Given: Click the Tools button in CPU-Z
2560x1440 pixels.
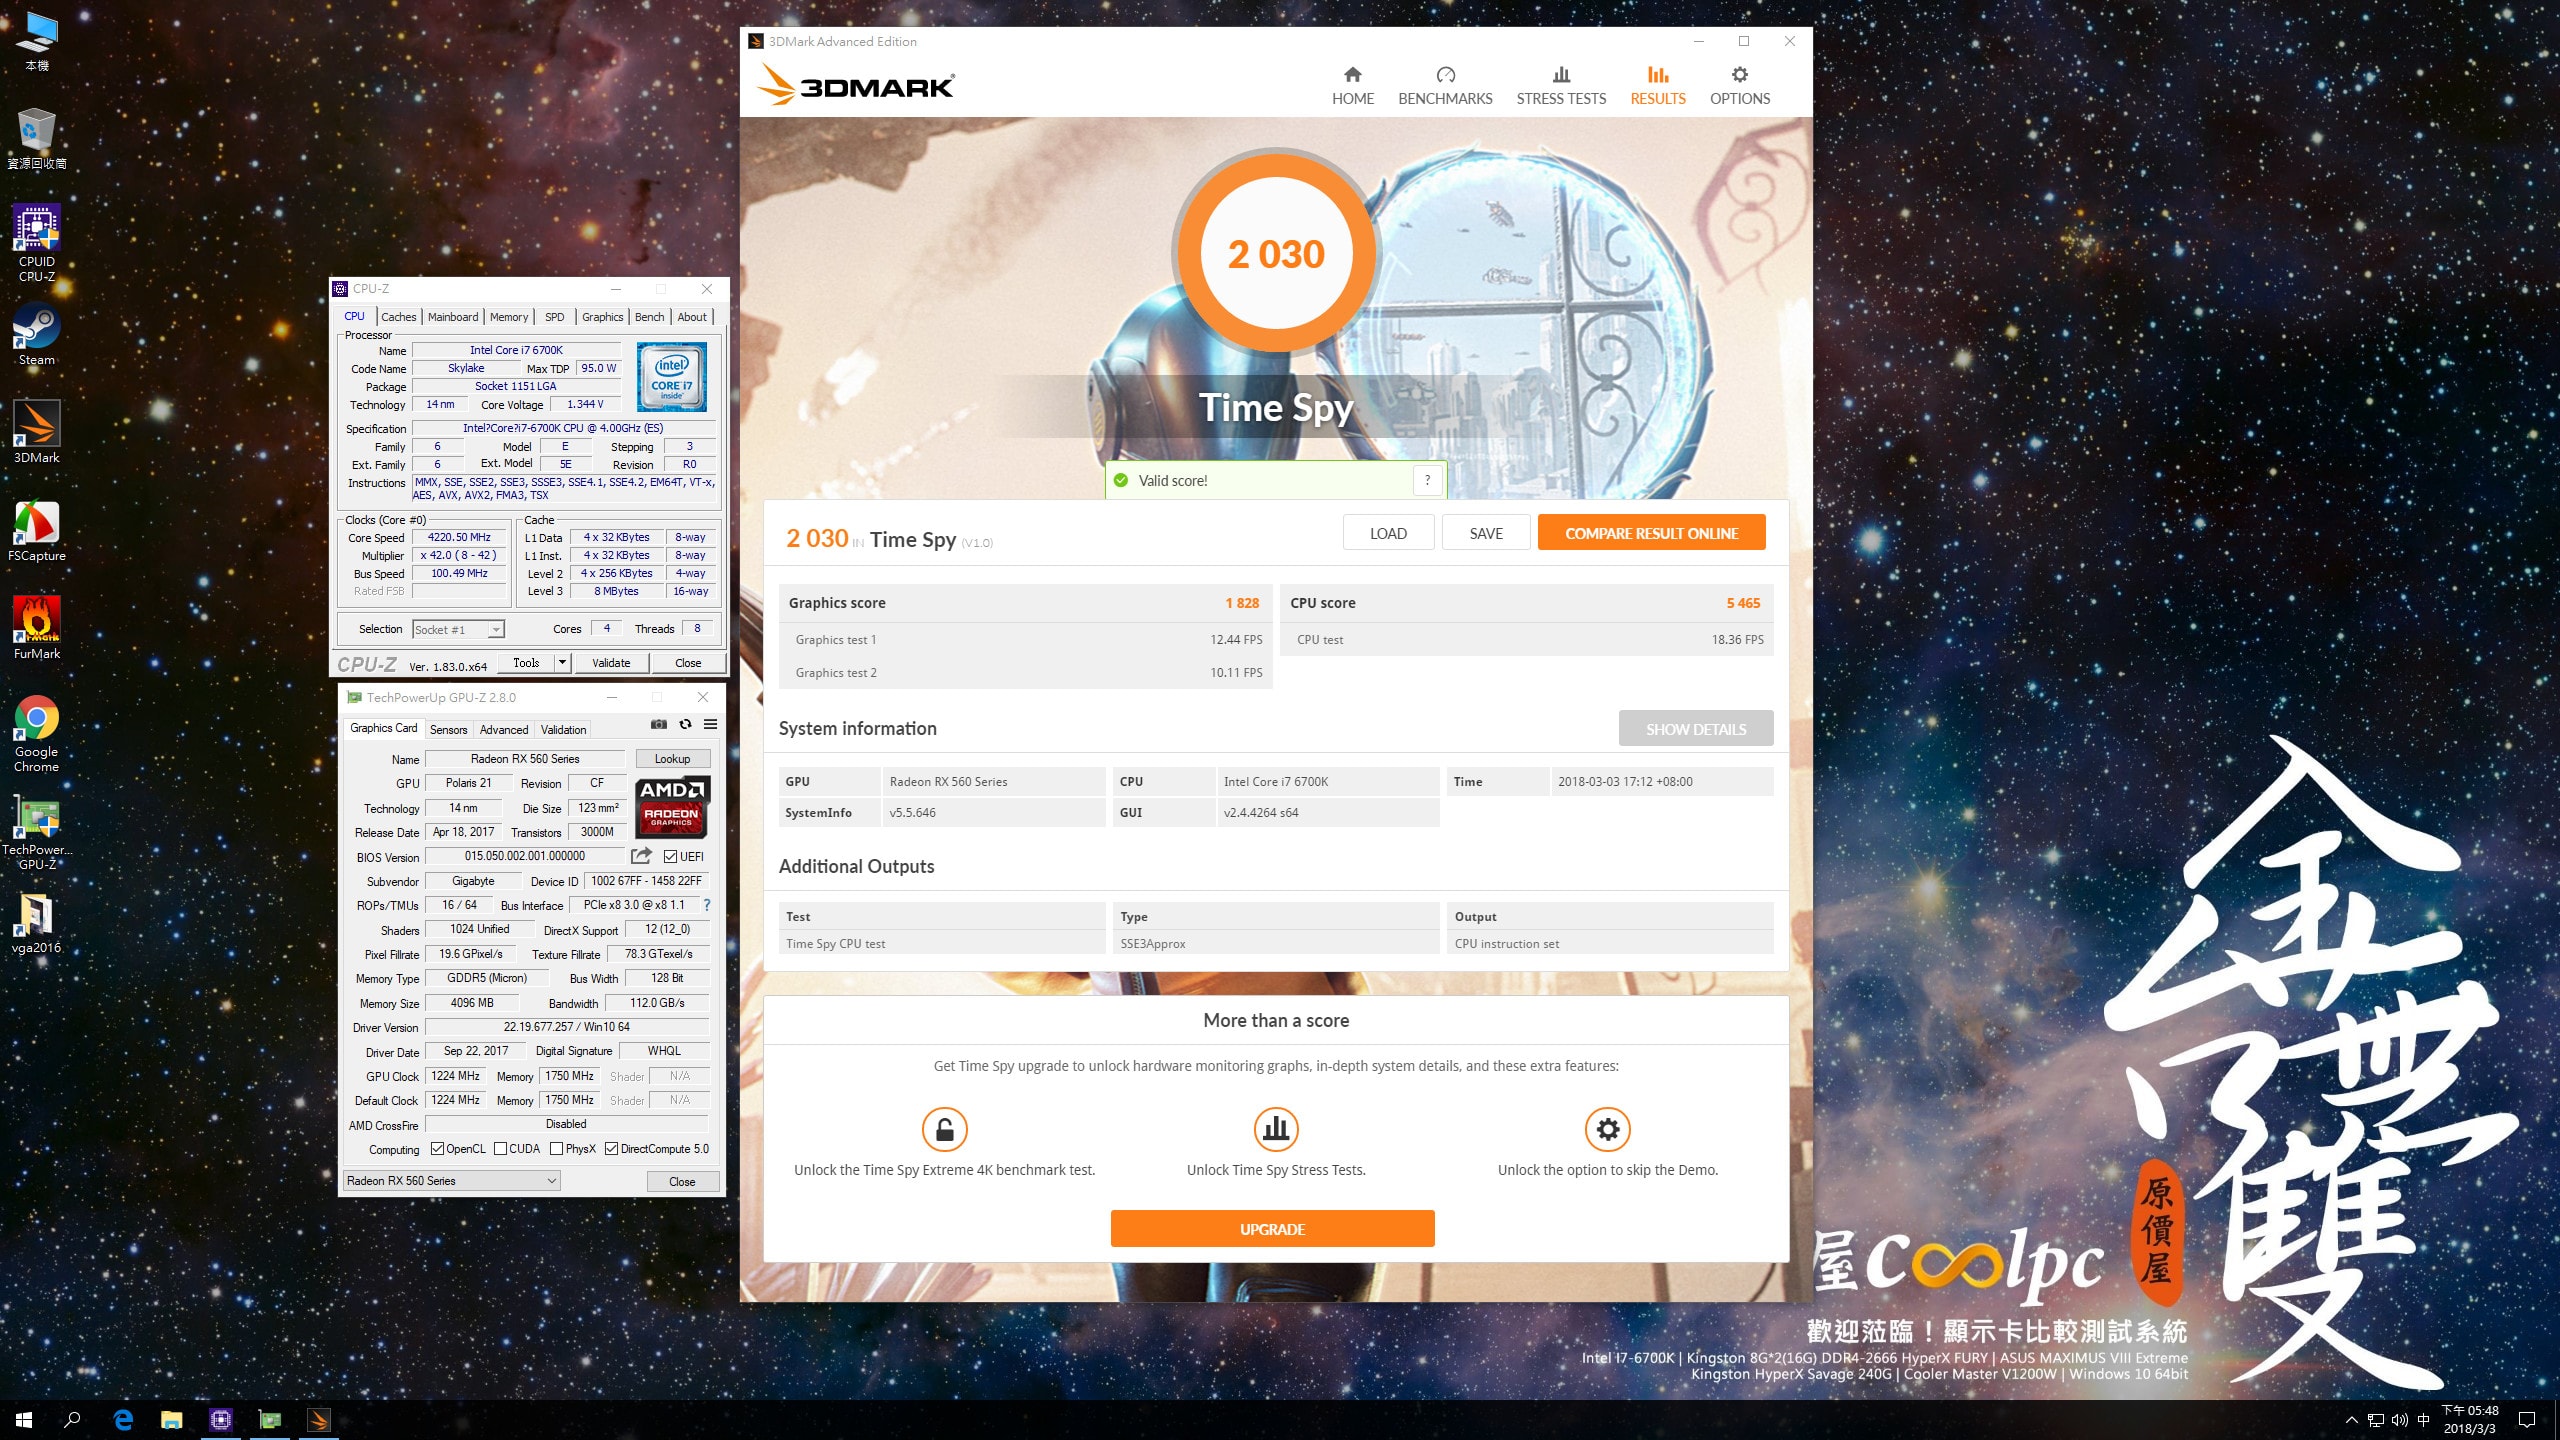Looking at the screenshot, I should pyautogui.click(x=526, y=663).
